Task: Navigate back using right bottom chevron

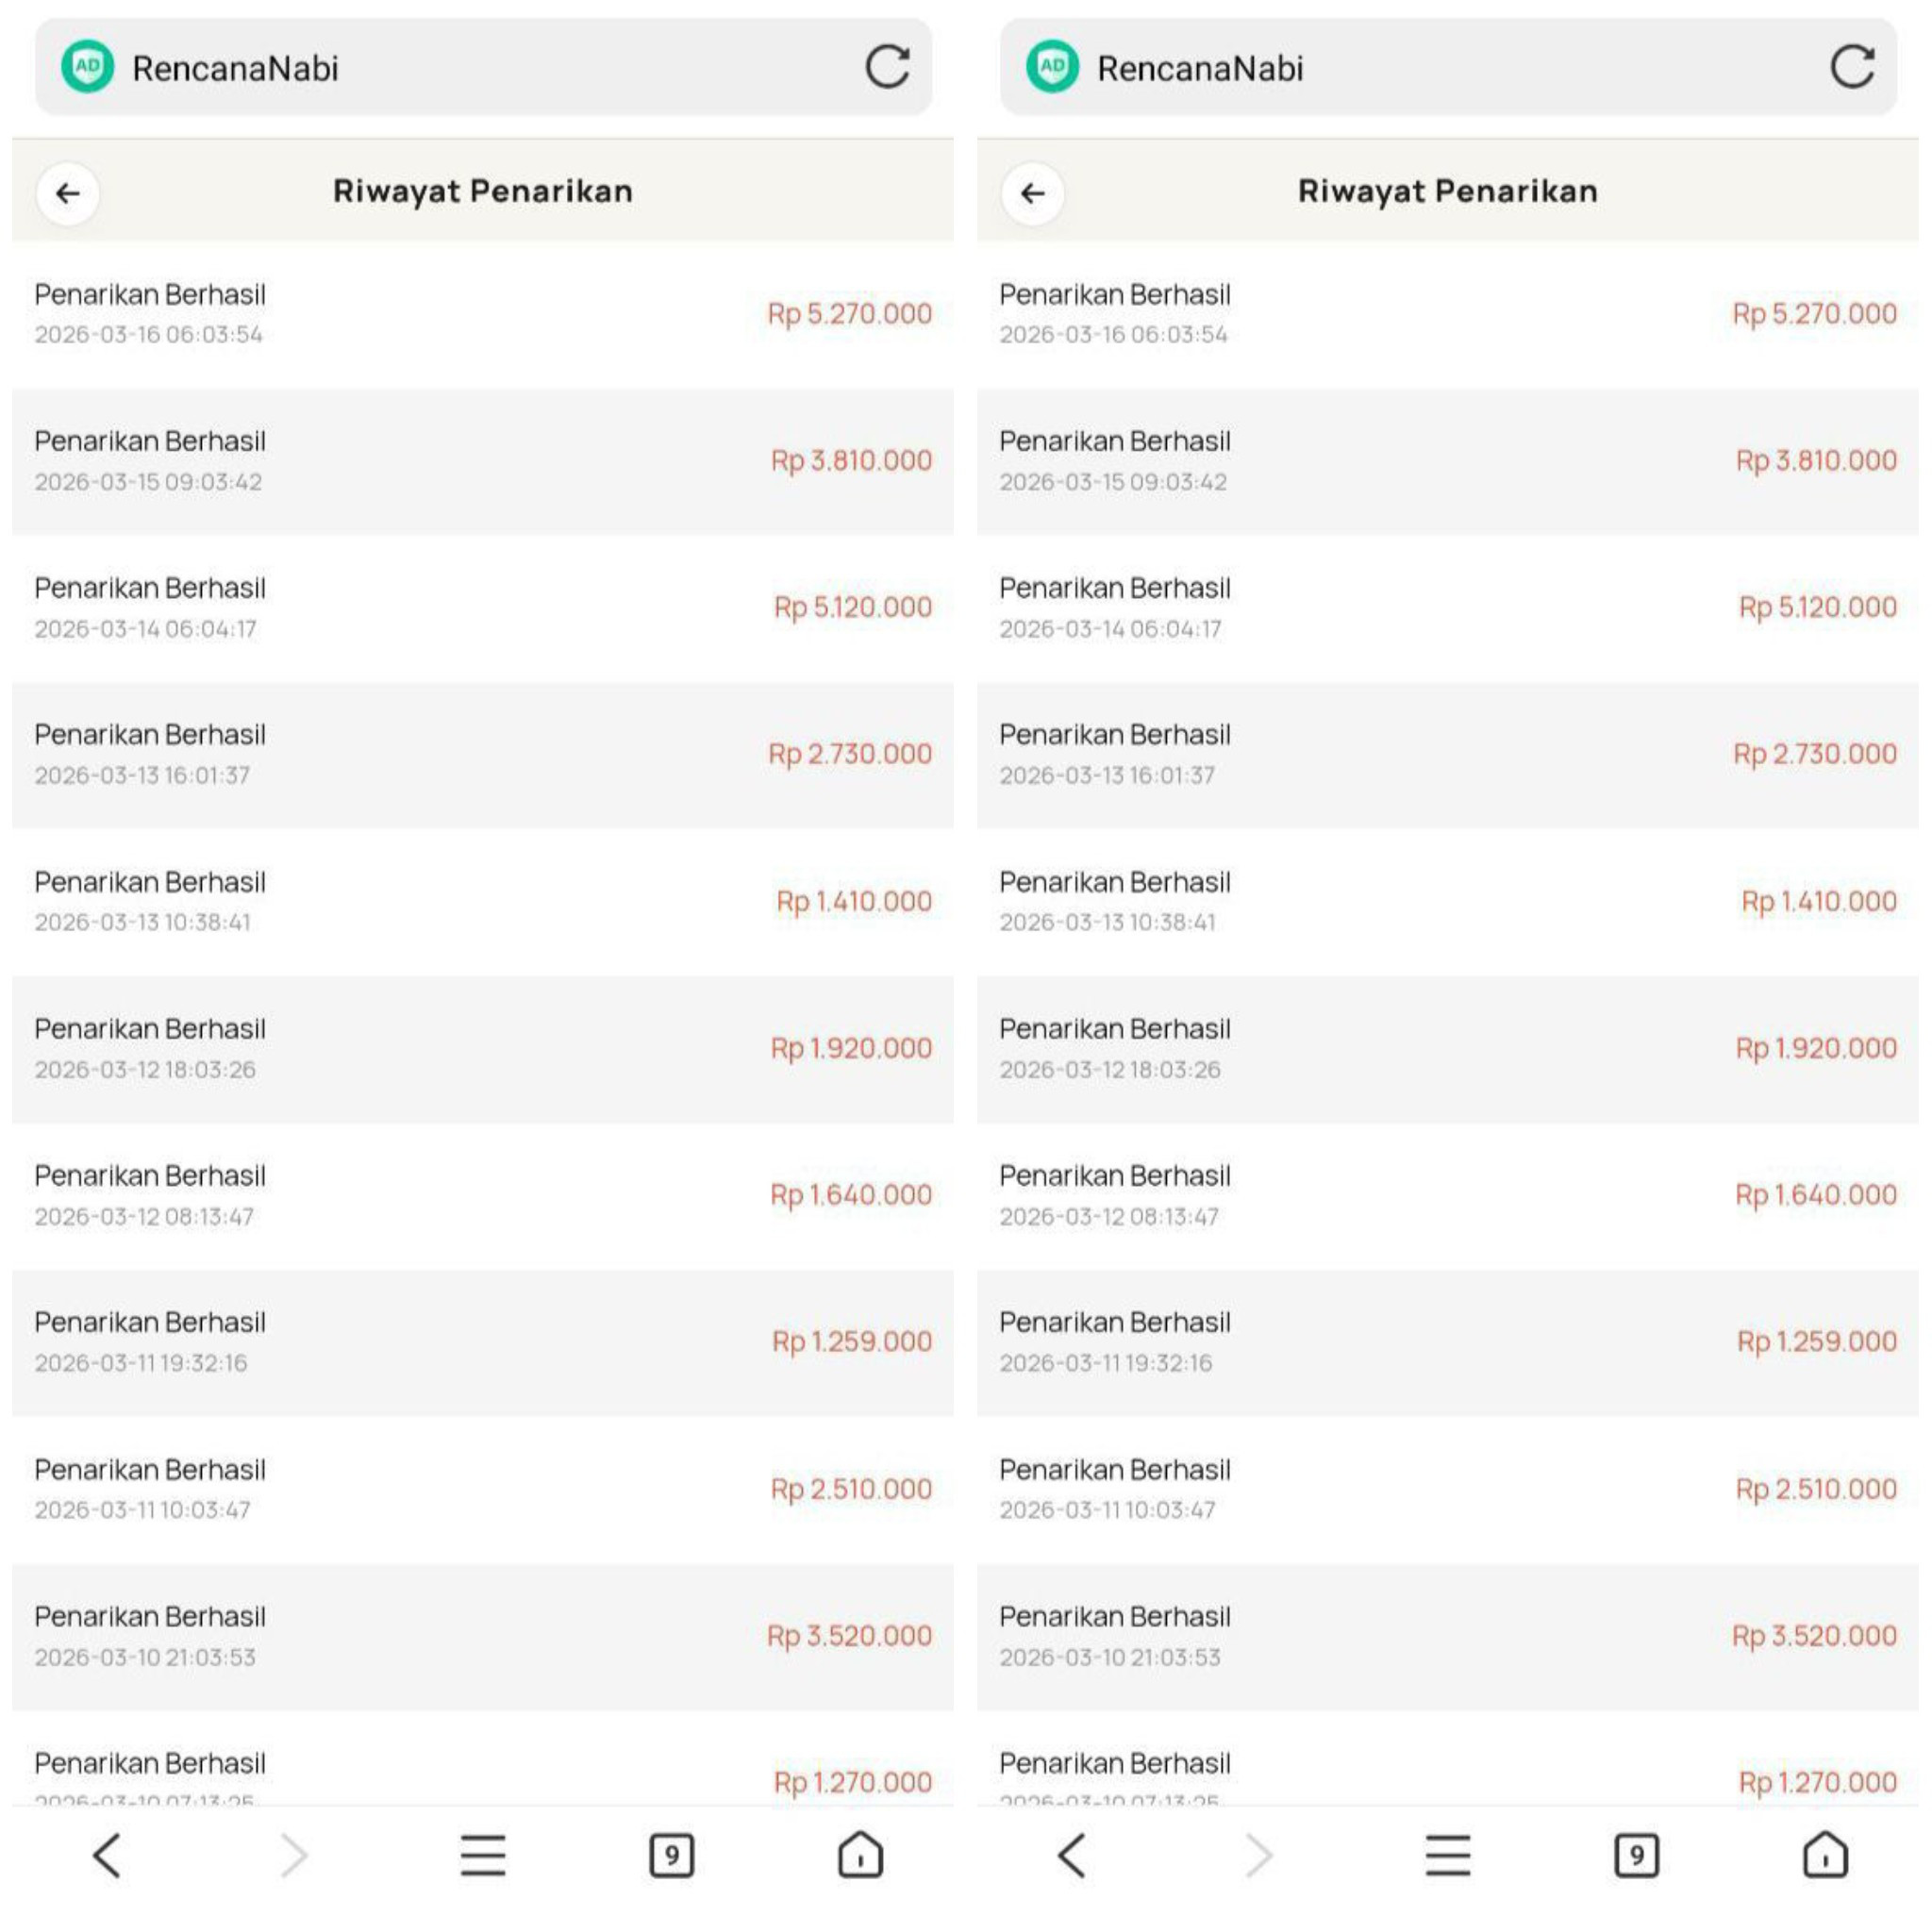Action: [x=1071, y=1855]
